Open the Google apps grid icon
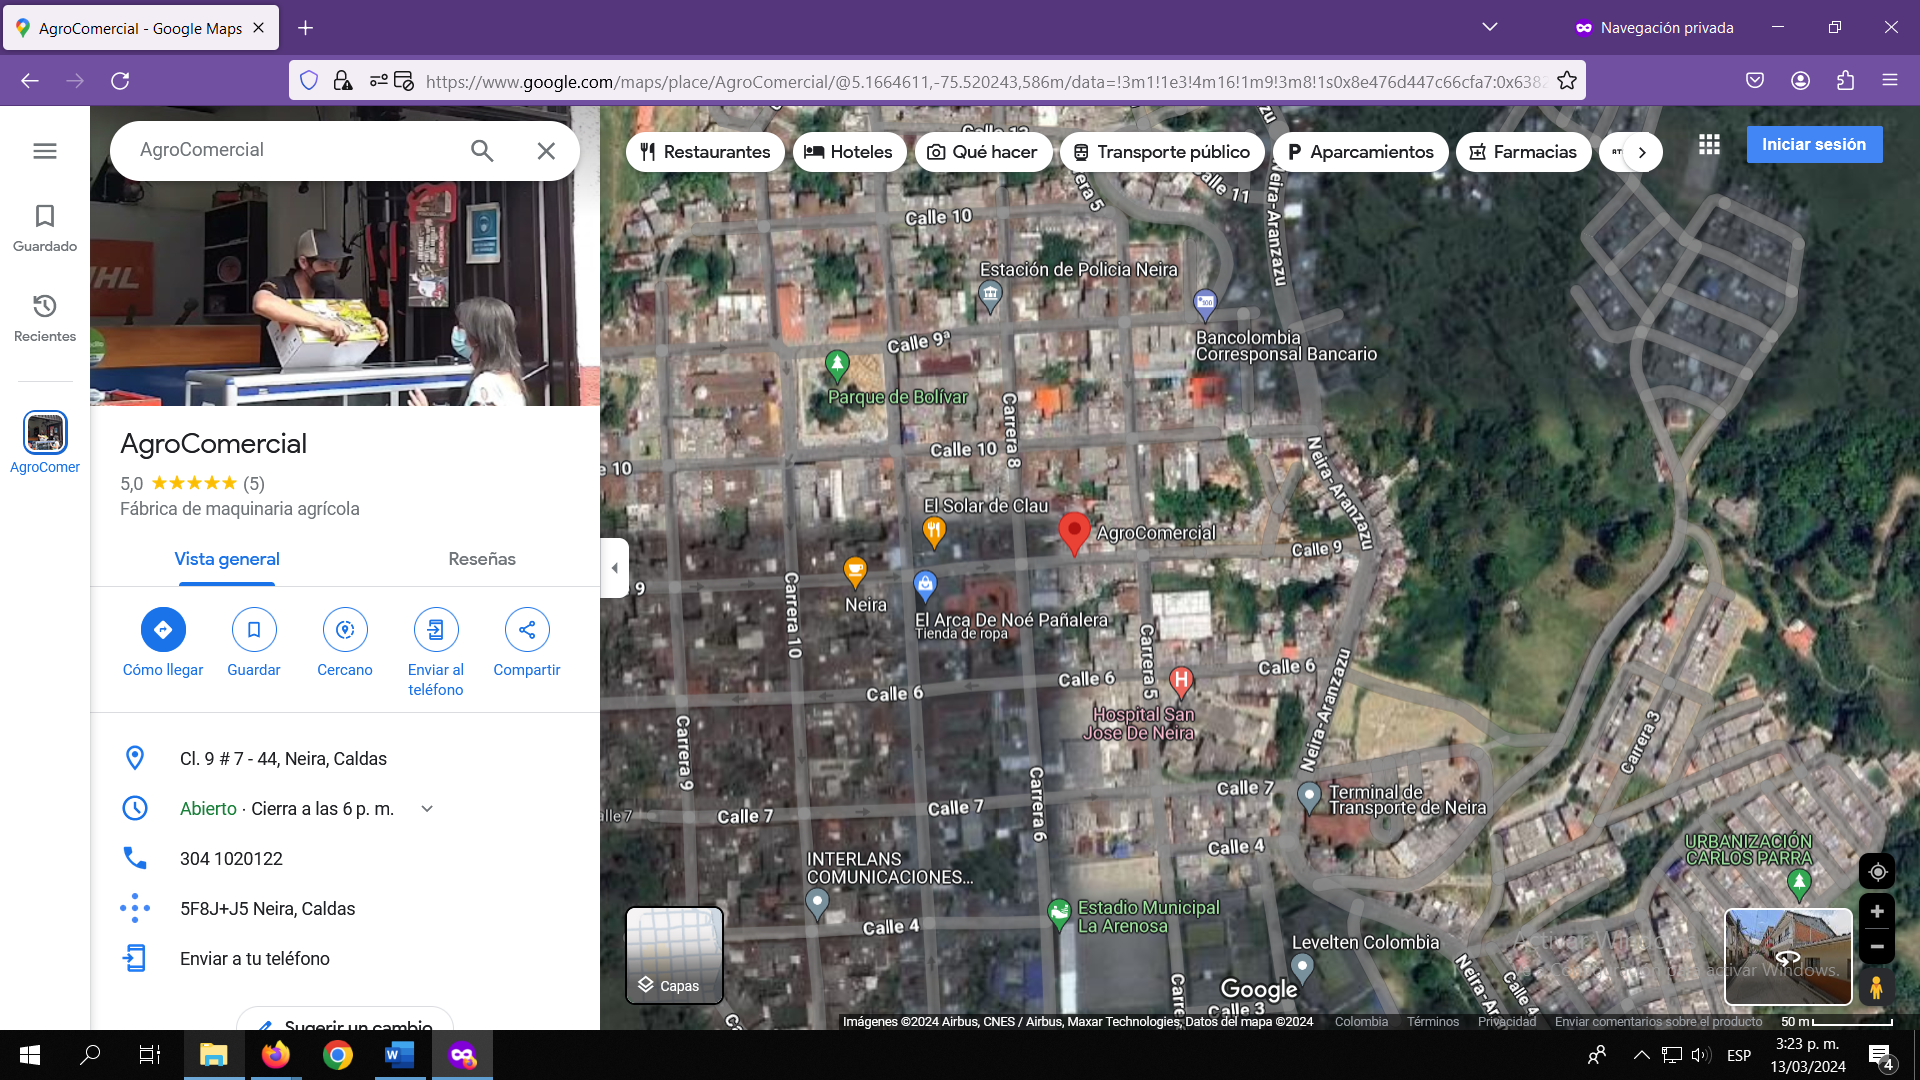The height and width of the screenshot is (1080, 1920). (1709, 145)
